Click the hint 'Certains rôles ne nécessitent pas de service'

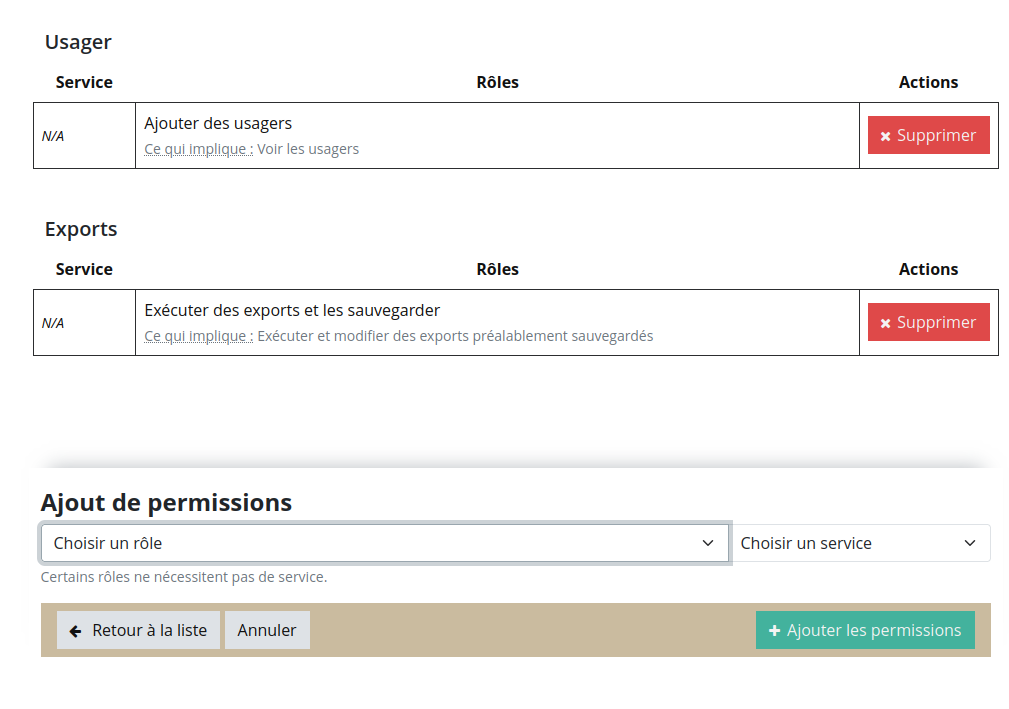[184, 577]
